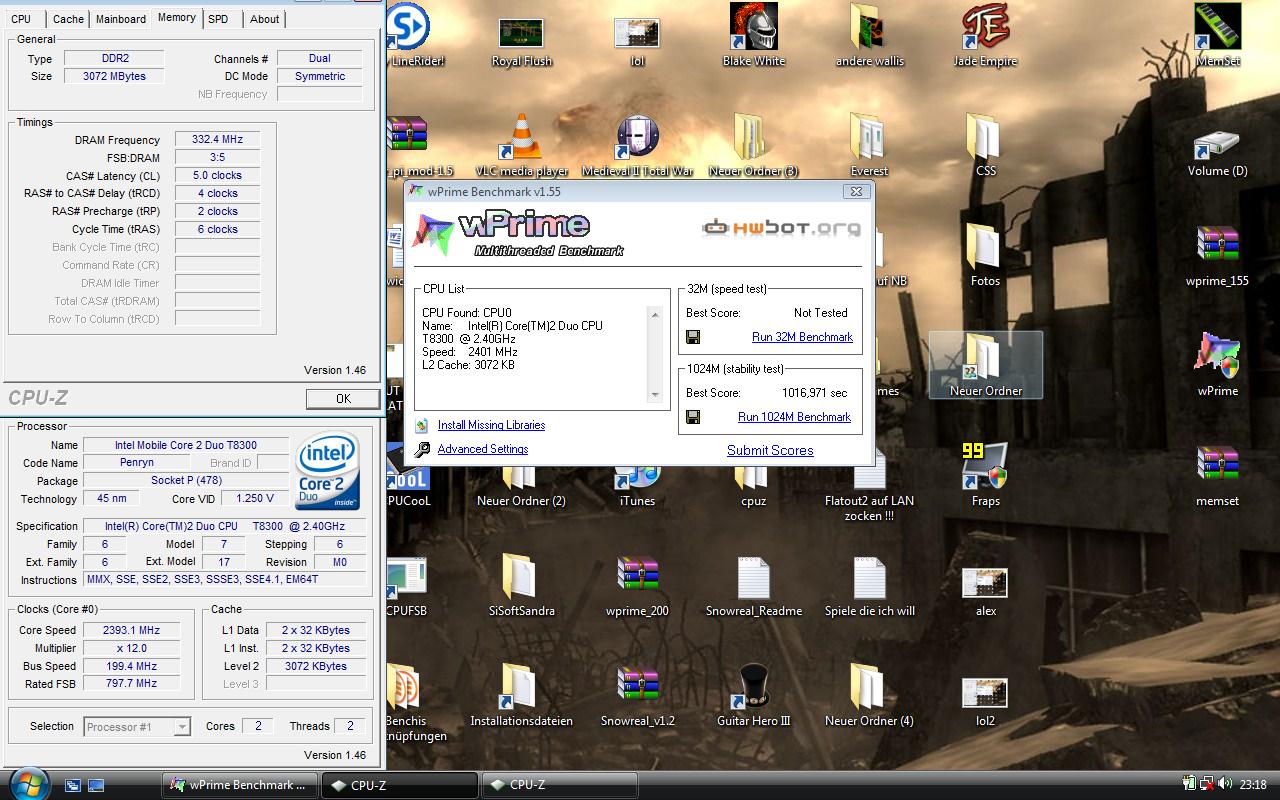
Task: Save the 32M score via floppy icon
Action: click(x=693, y=337)
